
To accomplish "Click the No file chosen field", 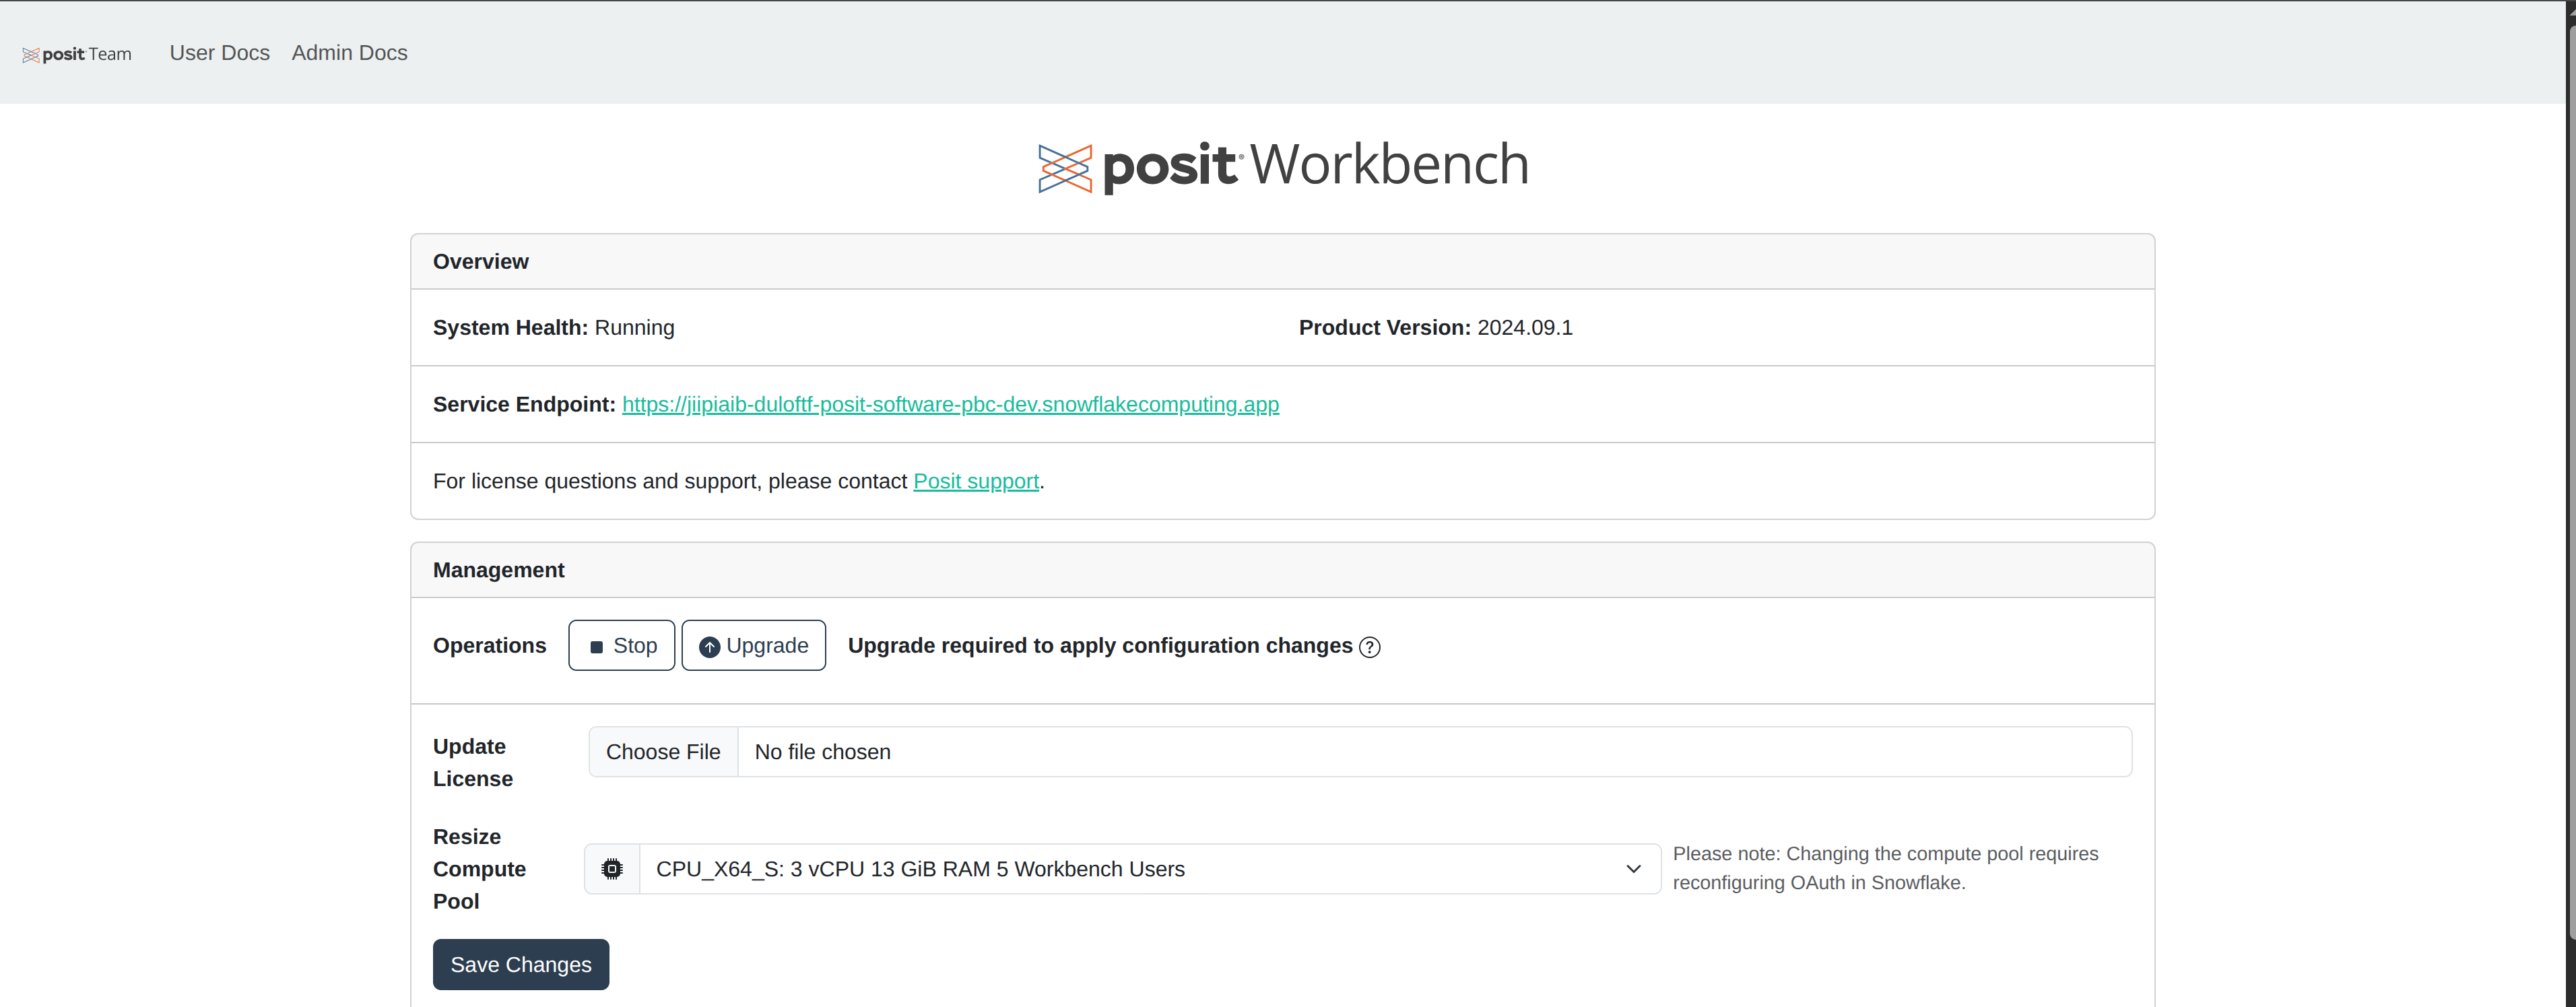I will point(1435,752).
